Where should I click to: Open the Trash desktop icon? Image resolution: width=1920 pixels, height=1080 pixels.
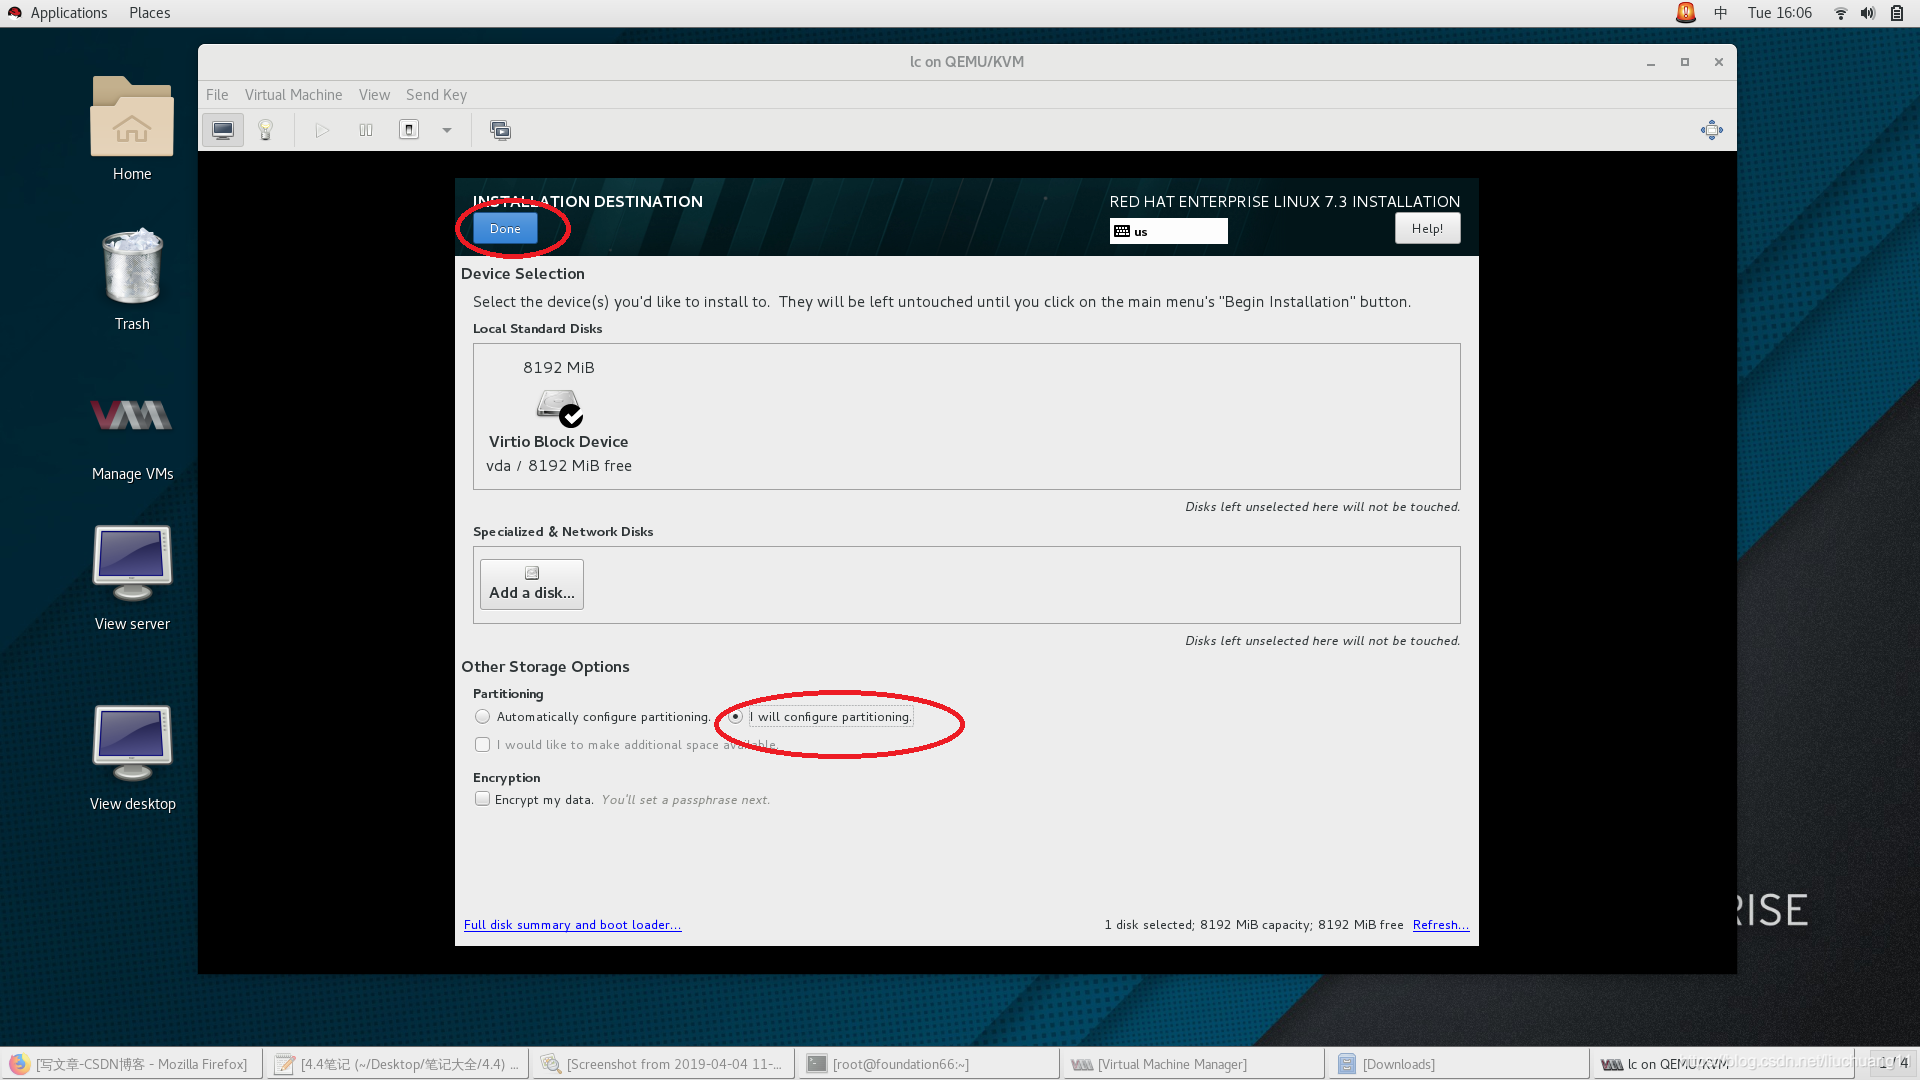click(x=132, y=280)
